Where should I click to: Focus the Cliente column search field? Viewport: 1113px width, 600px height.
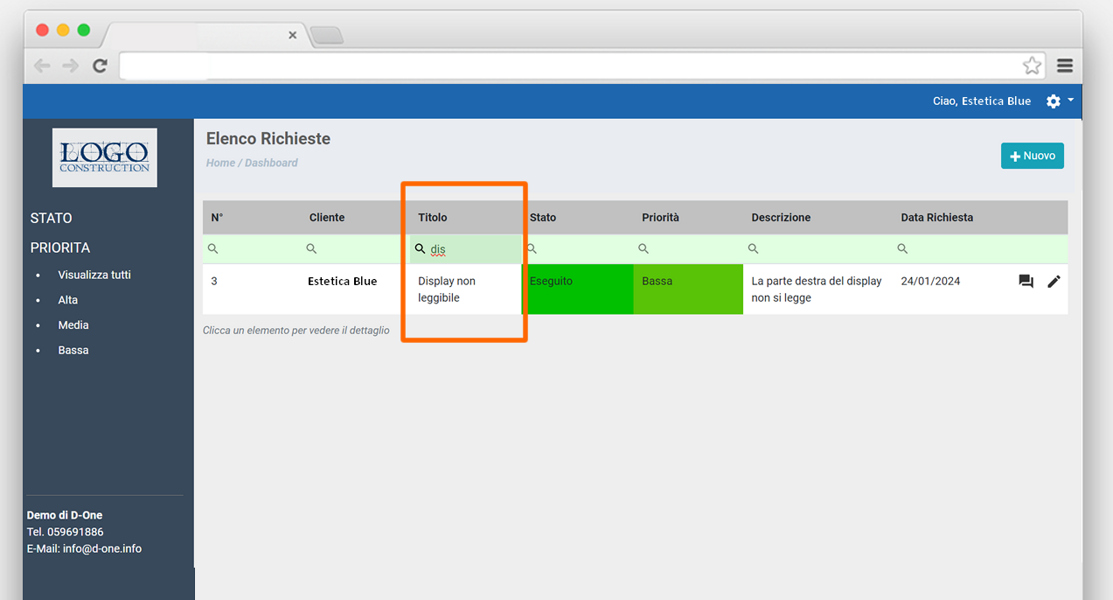355,249
